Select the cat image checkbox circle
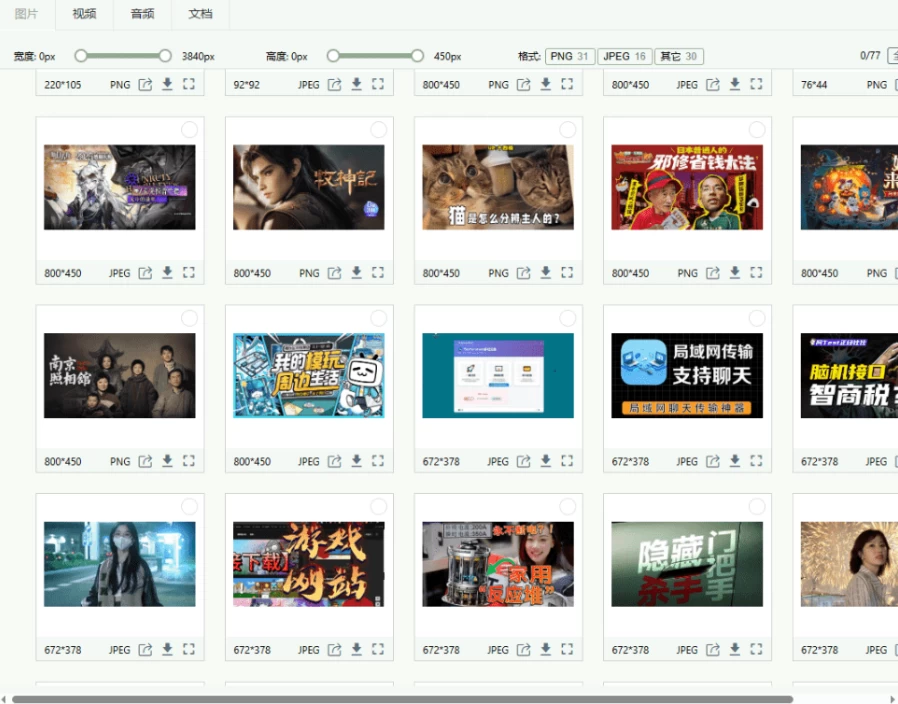The height and width of the screenshot is (704, 898). pyautogui.click(x=568, y=130)
